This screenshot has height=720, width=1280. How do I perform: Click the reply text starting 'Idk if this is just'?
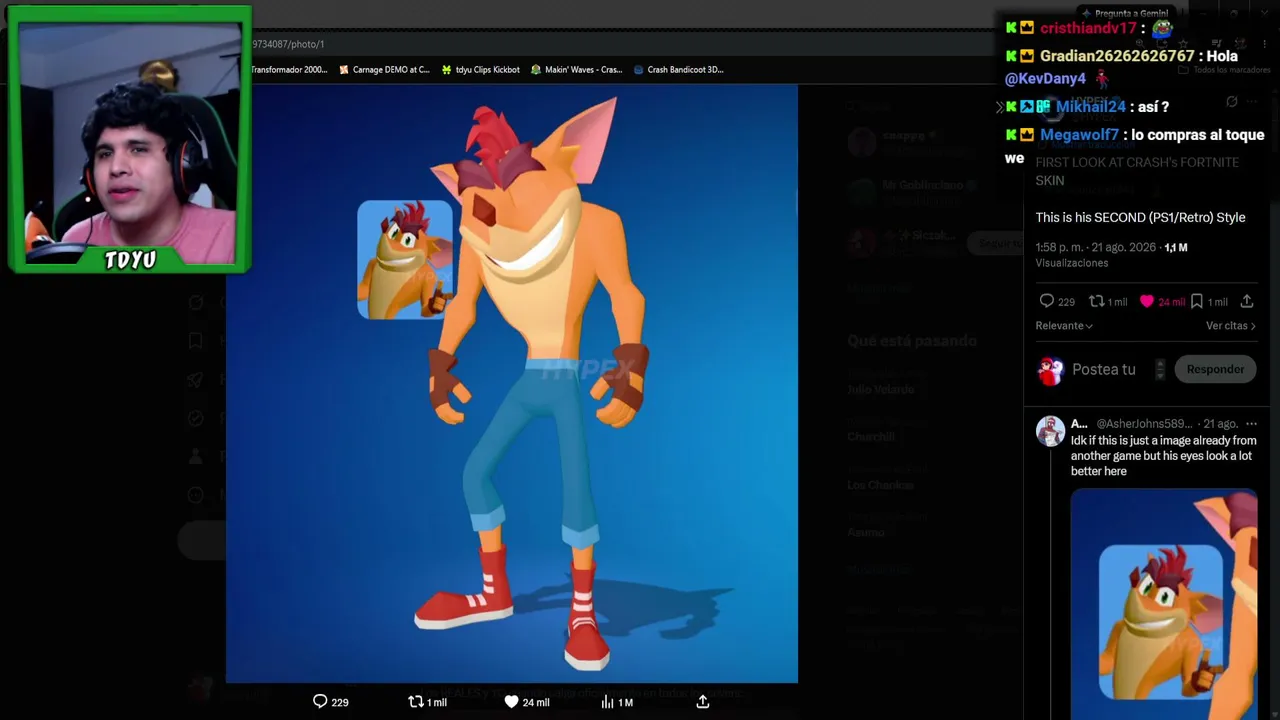1163,456
